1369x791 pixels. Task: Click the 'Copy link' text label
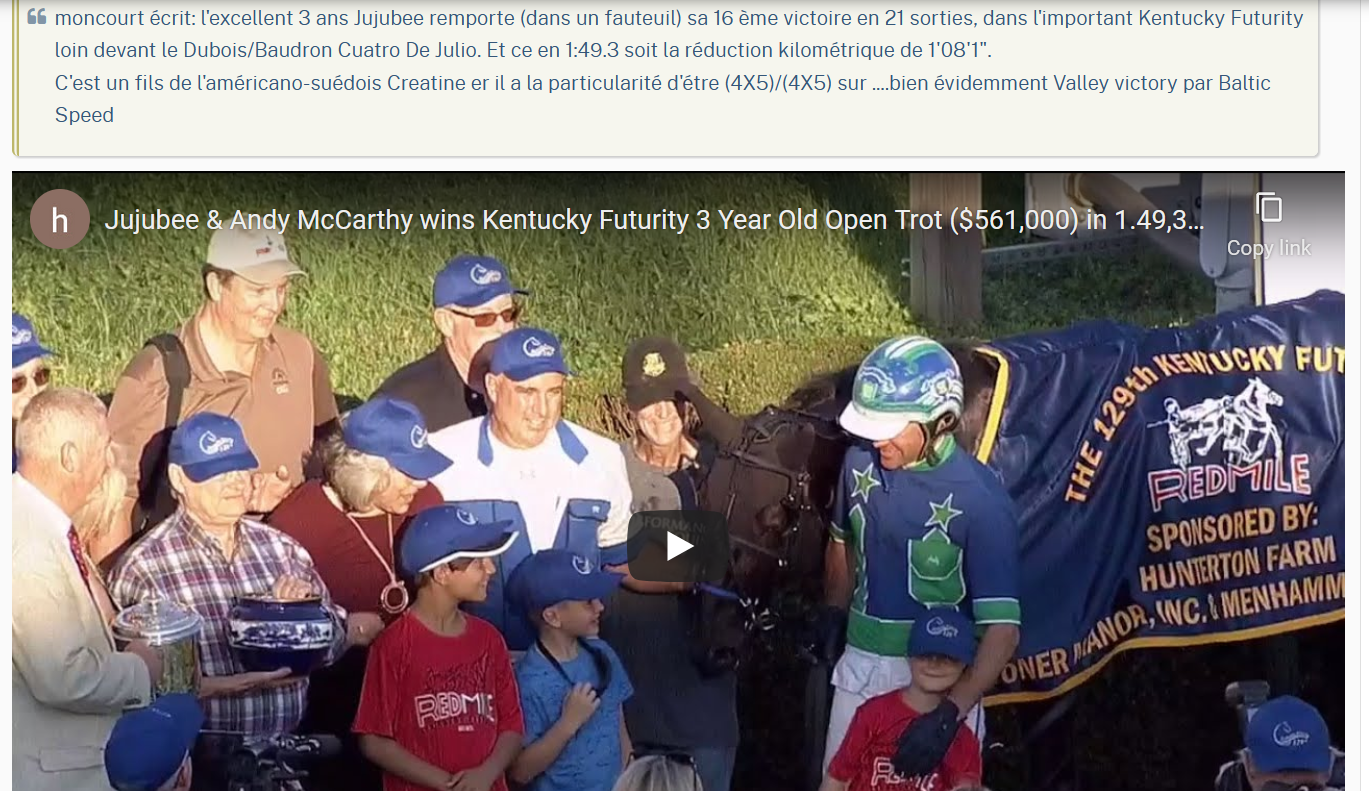point(1269,248)
